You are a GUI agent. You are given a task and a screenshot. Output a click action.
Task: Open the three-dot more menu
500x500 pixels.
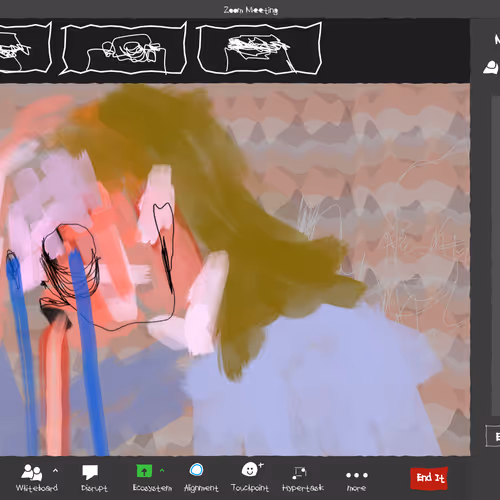click(x=357, y=475)
